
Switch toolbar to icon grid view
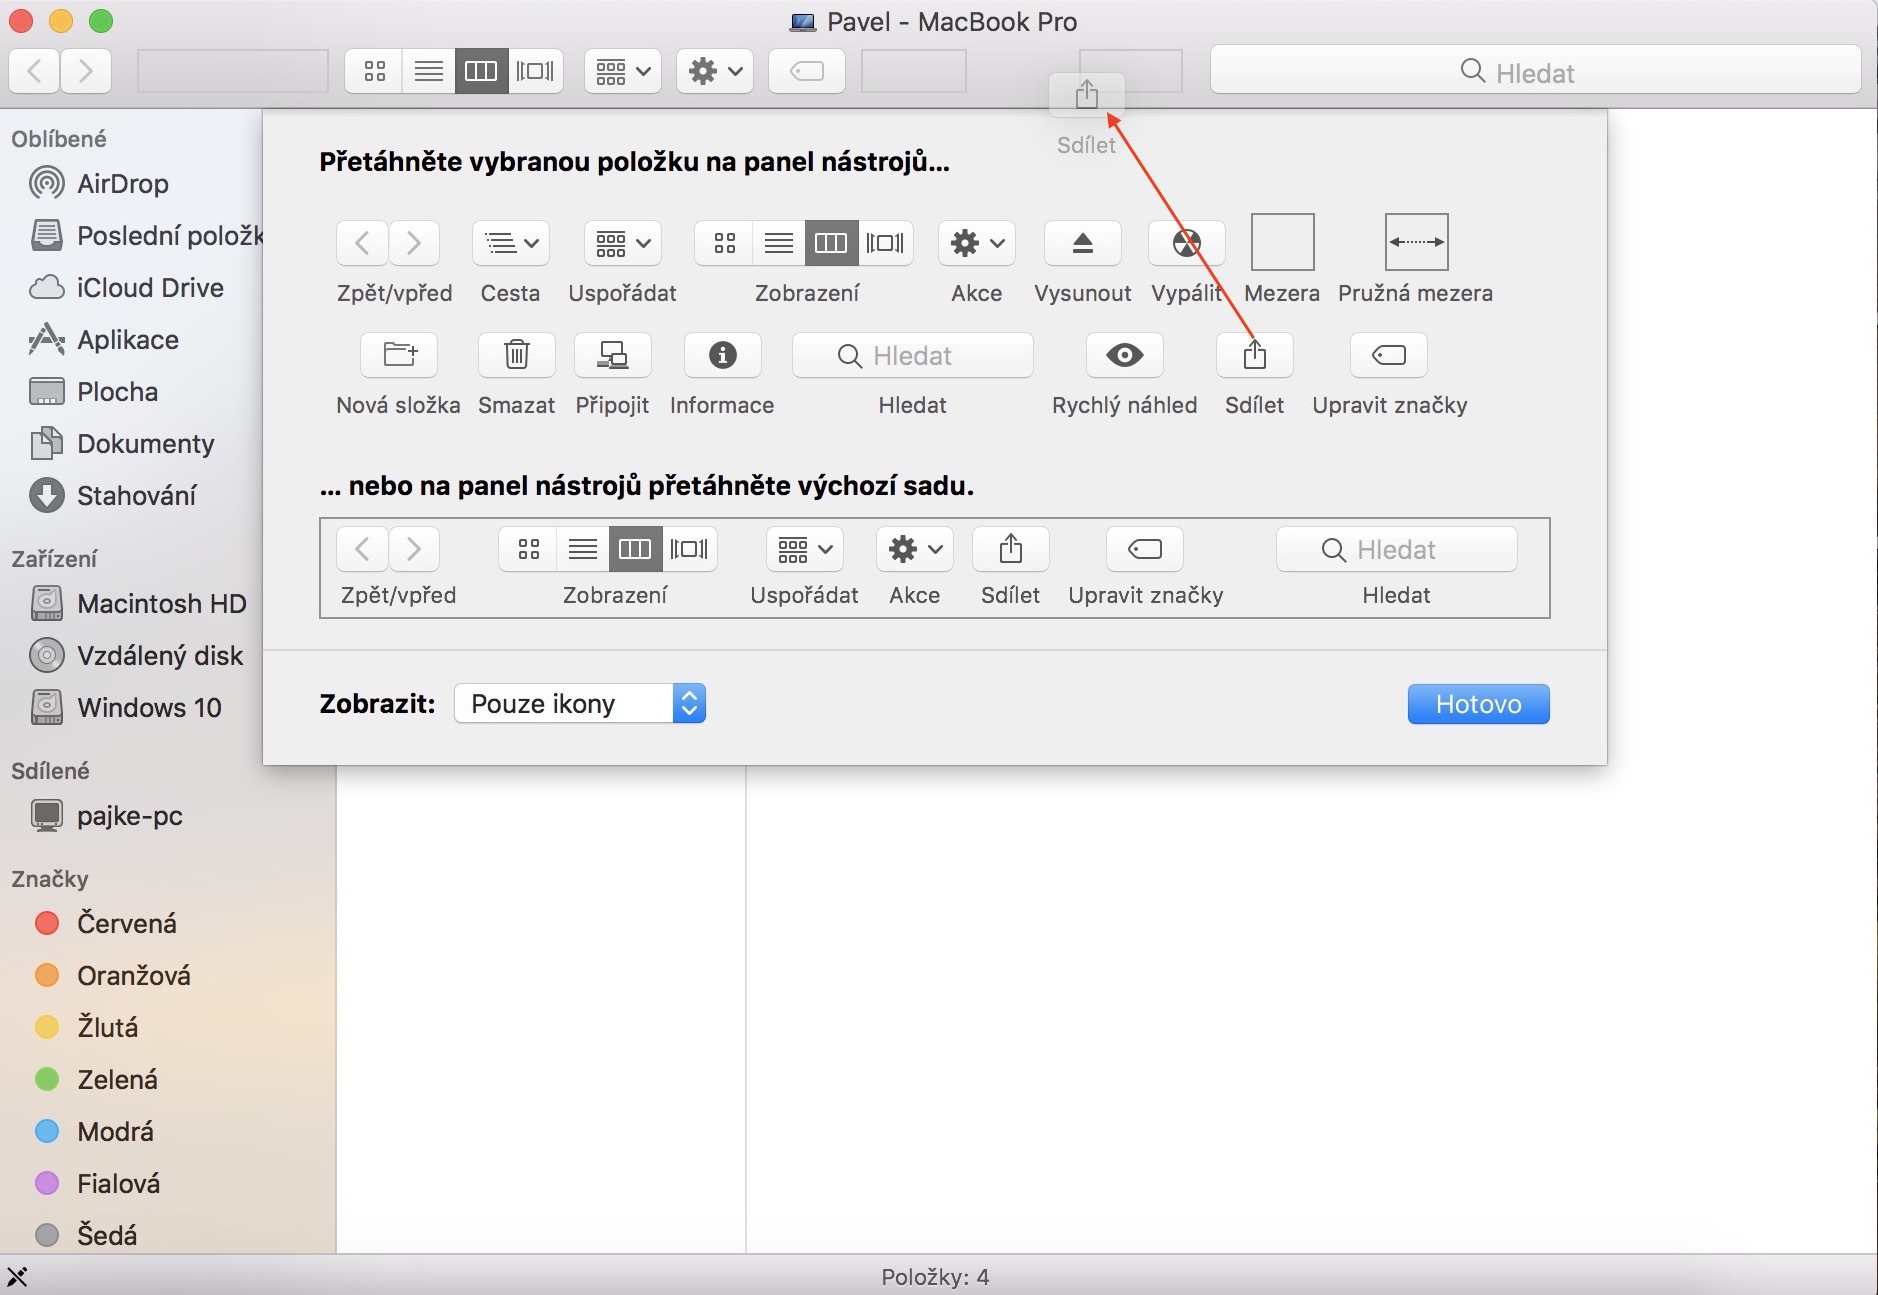point(375,71)
